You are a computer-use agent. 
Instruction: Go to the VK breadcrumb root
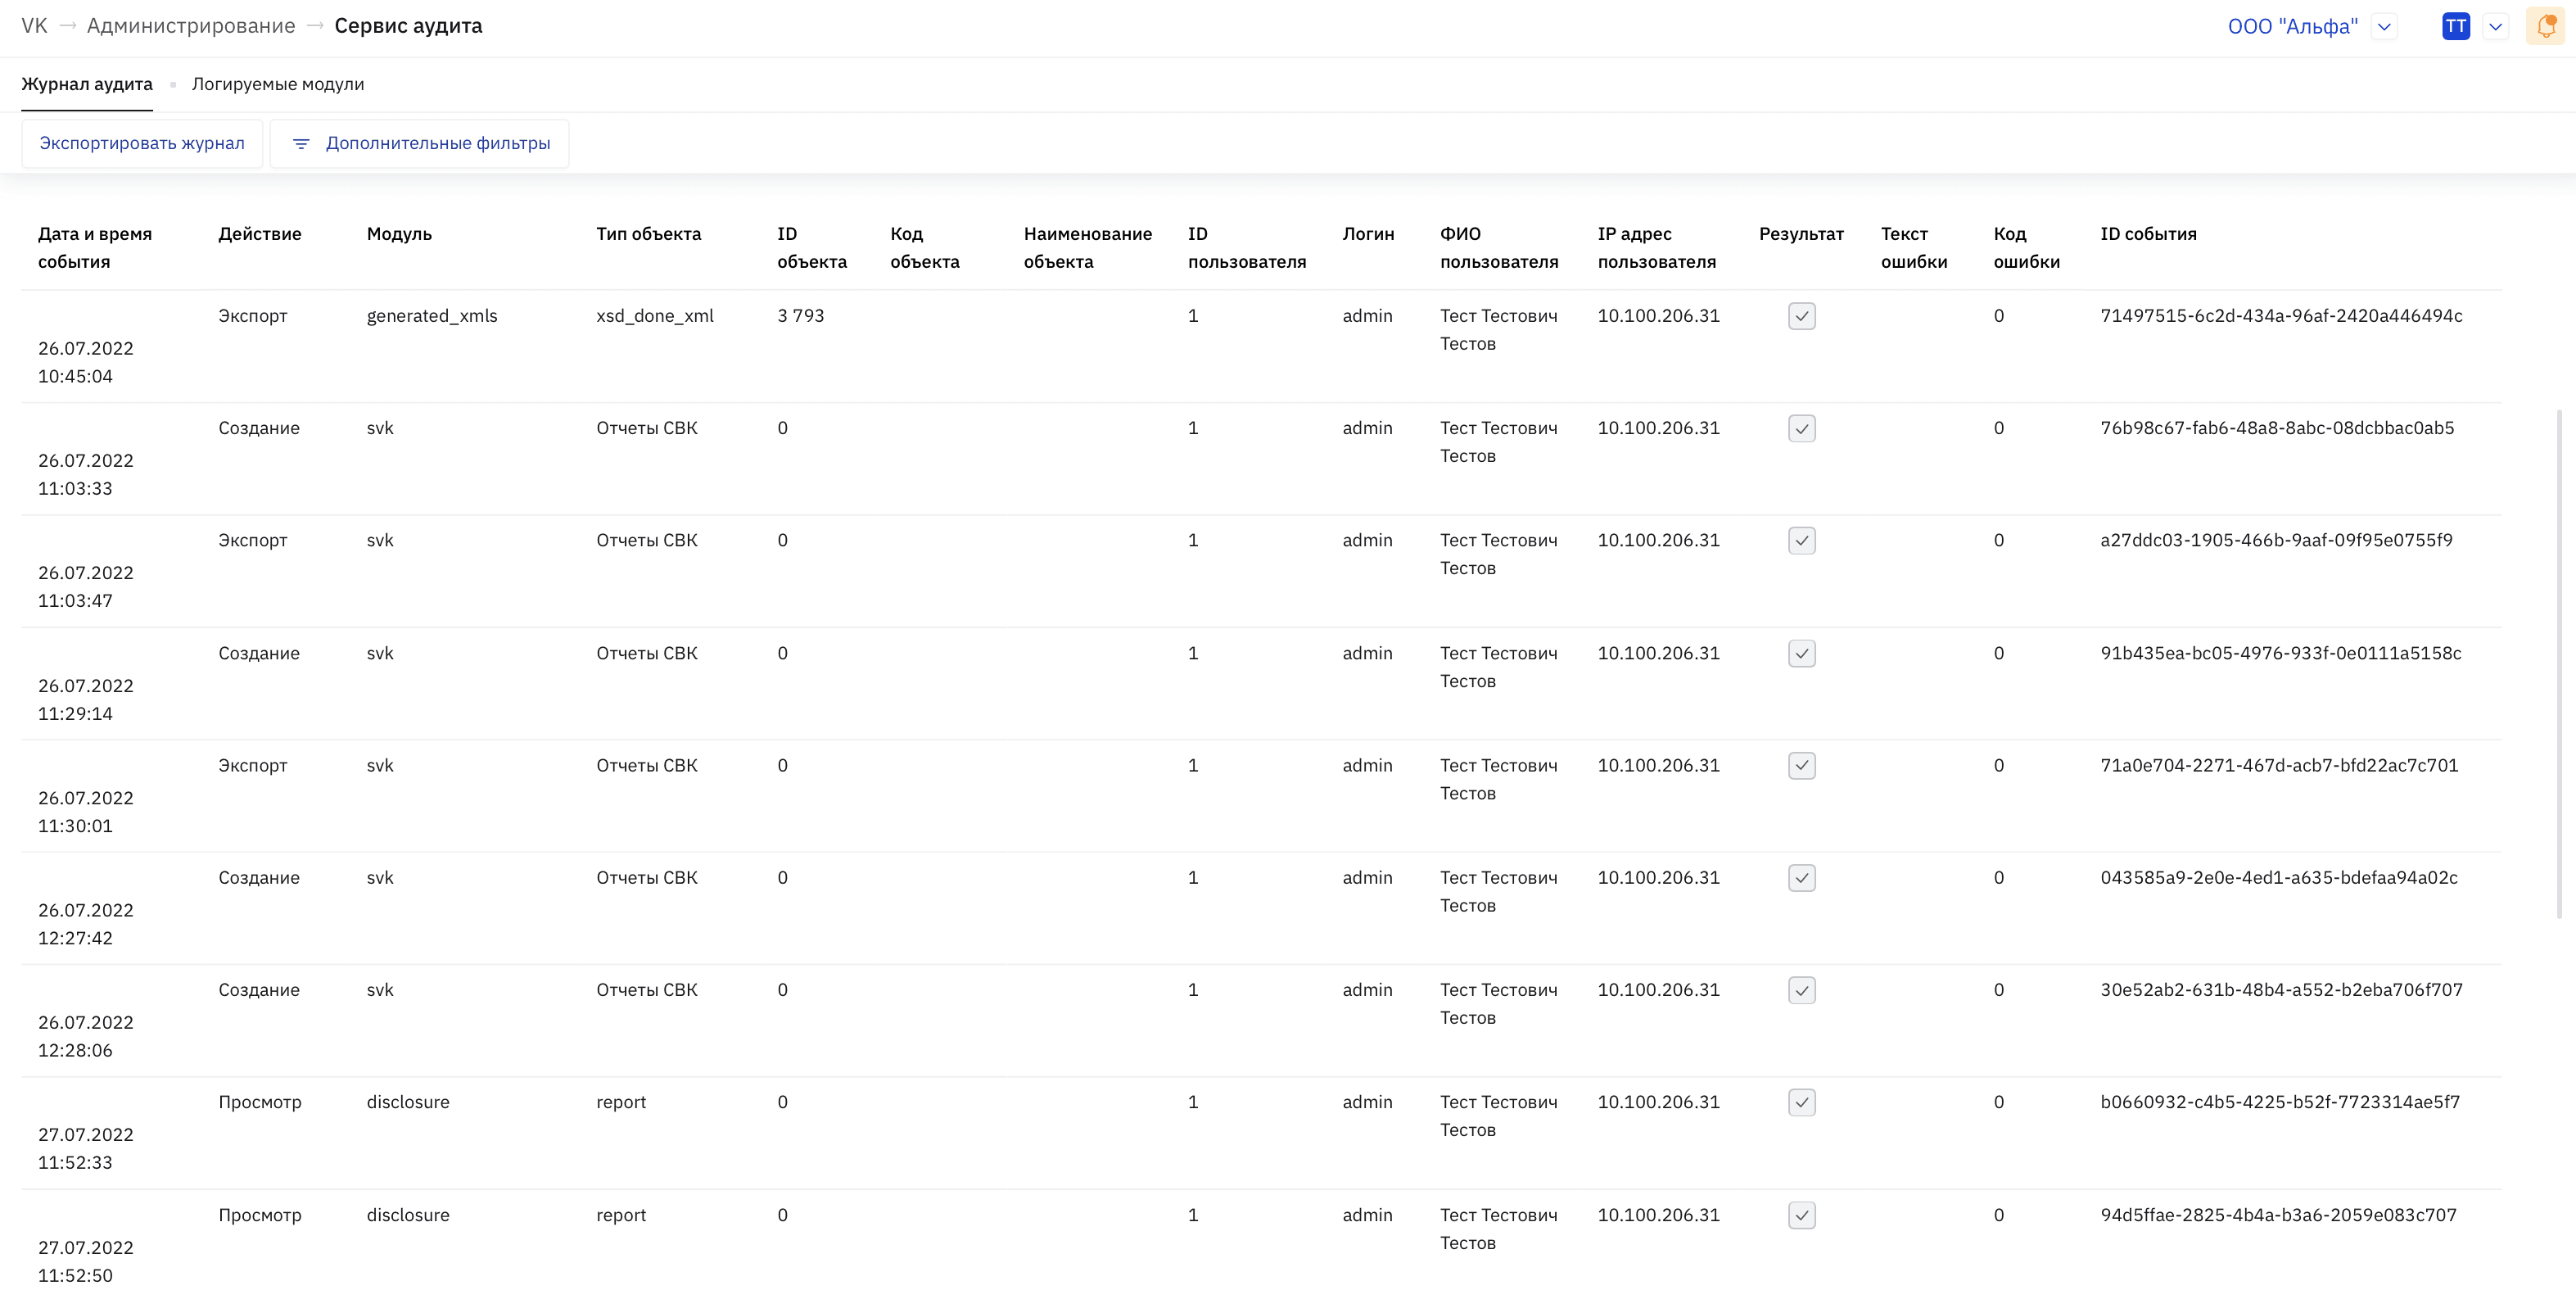(x=34, y=26)
